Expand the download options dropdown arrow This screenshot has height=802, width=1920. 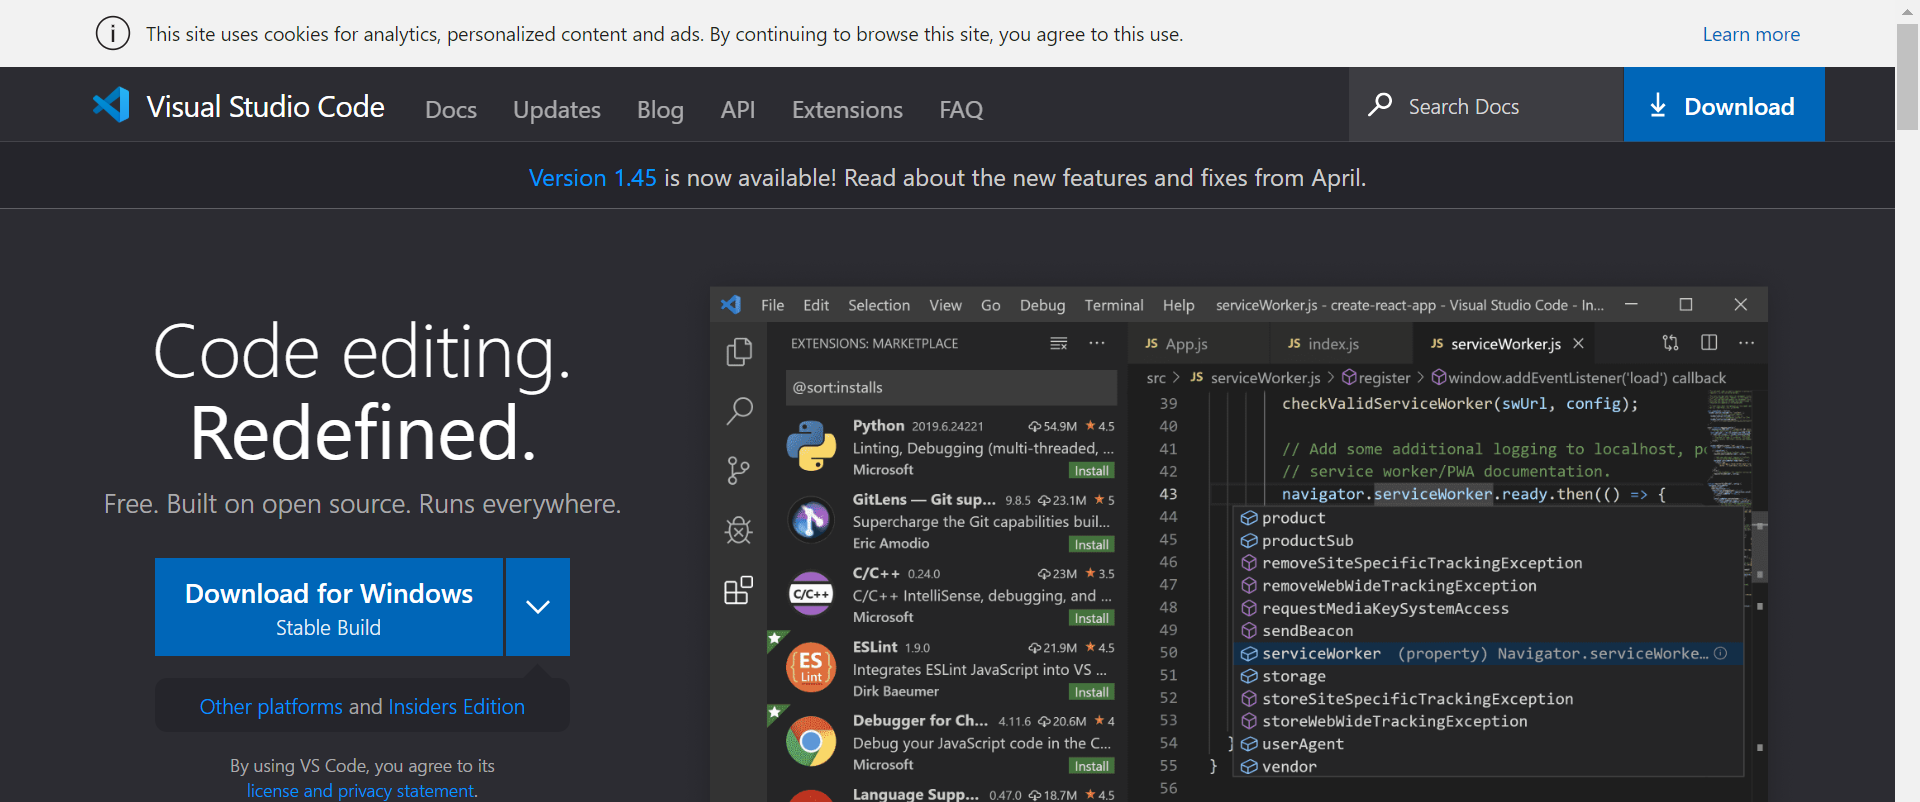(538, 607)
